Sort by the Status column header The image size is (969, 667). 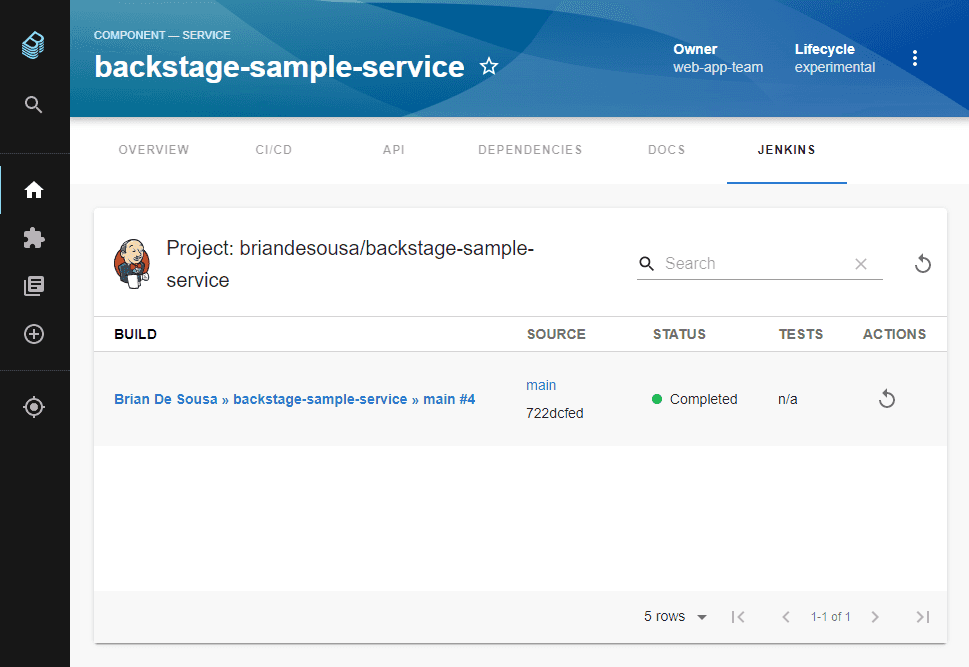click(x=679, y=334)
